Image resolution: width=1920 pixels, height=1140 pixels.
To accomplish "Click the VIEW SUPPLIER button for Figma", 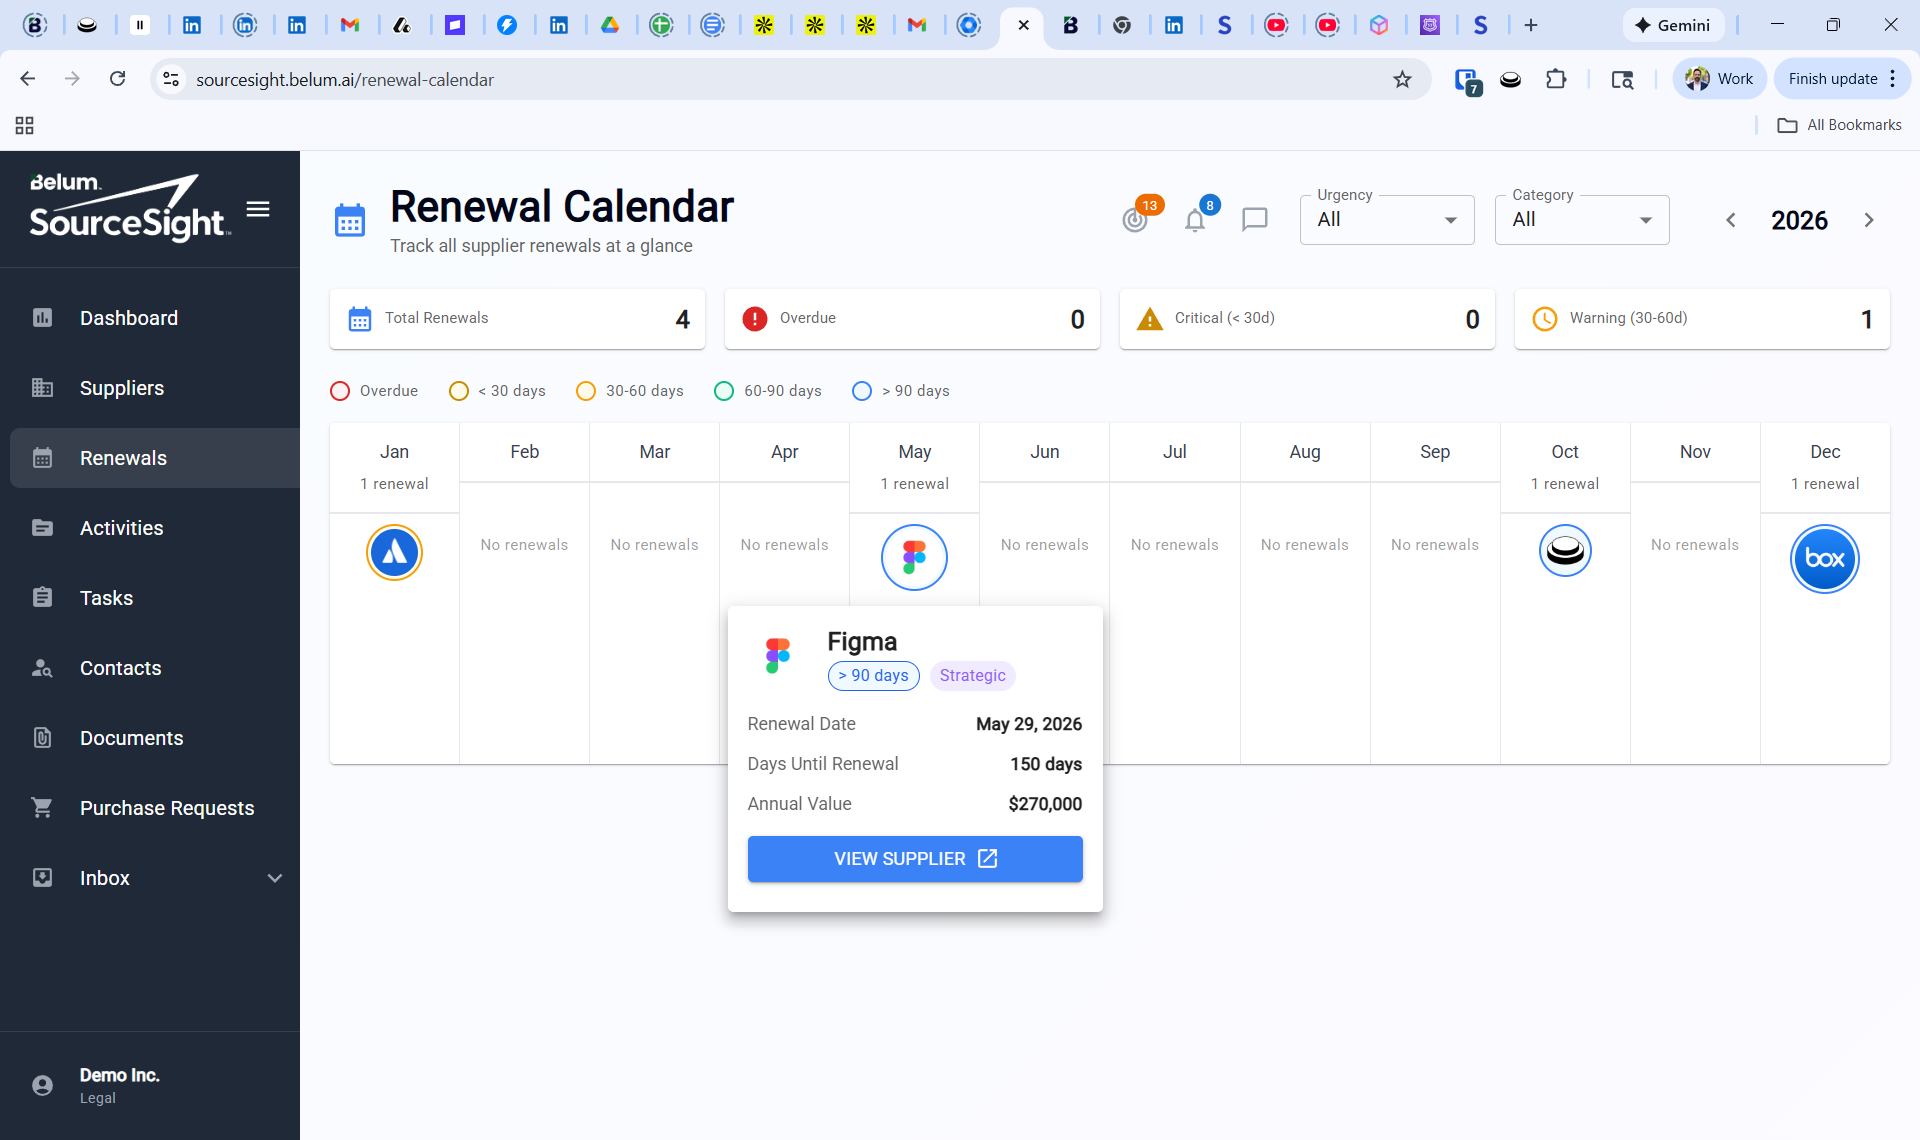I will [914, 858].
